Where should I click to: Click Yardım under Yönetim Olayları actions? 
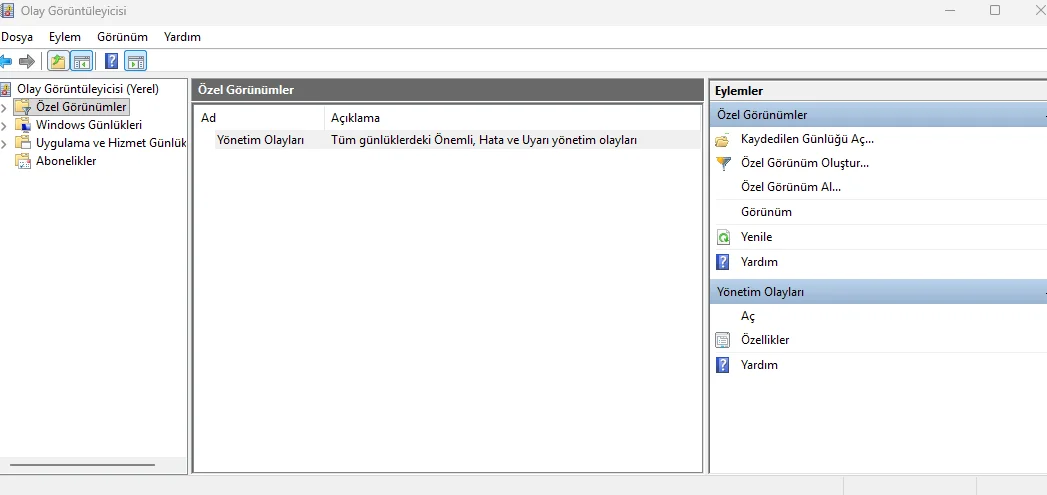point(759,365)
